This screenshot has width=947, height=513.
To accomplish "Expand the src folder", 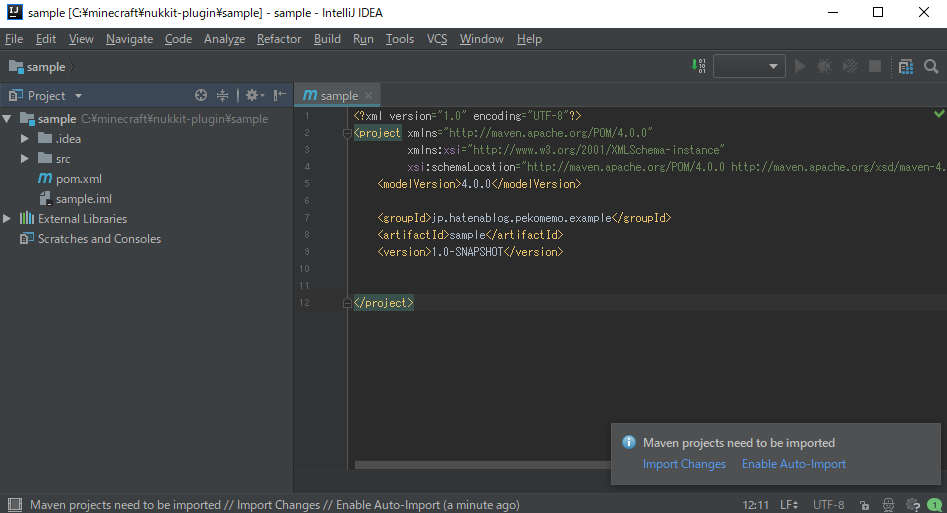I will click(x=25, y=159).
